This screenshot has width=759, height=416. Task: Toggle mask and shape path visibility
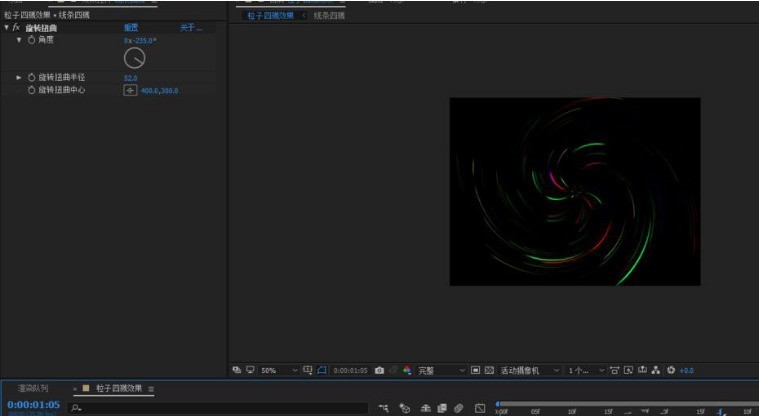[x=322, y=370]
